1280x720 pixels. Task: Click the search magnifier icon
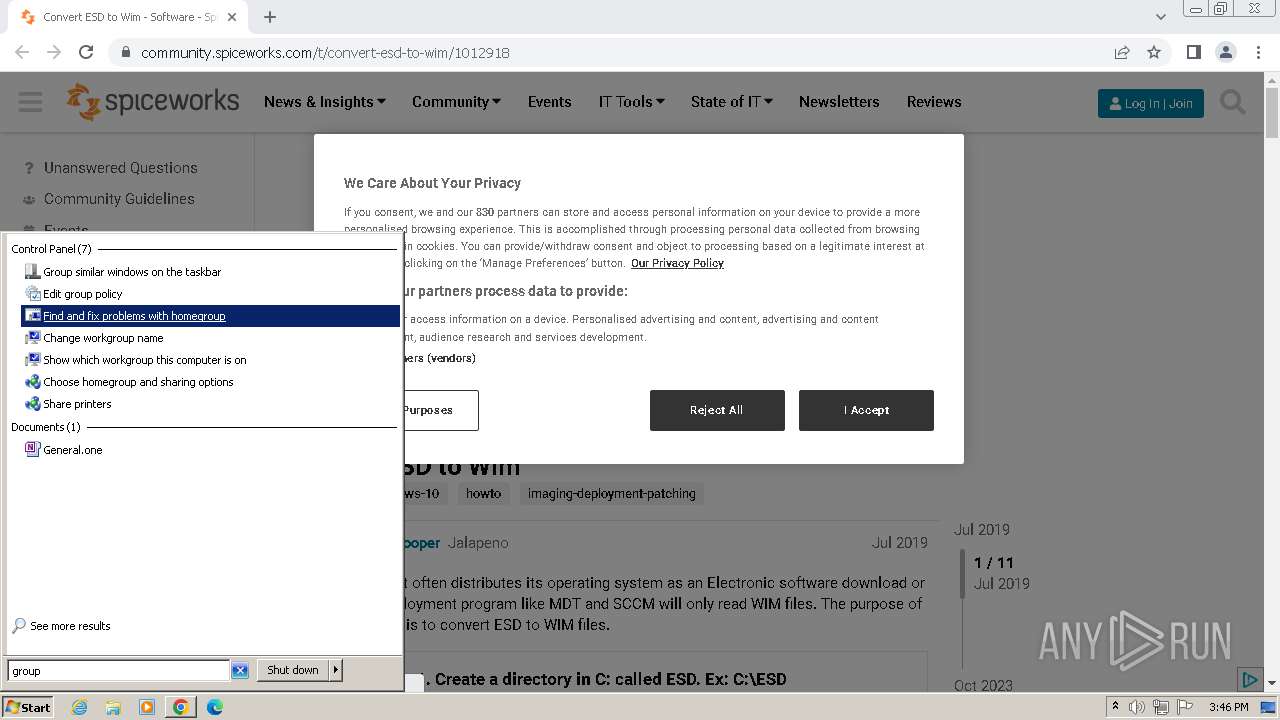(1232, 102)
